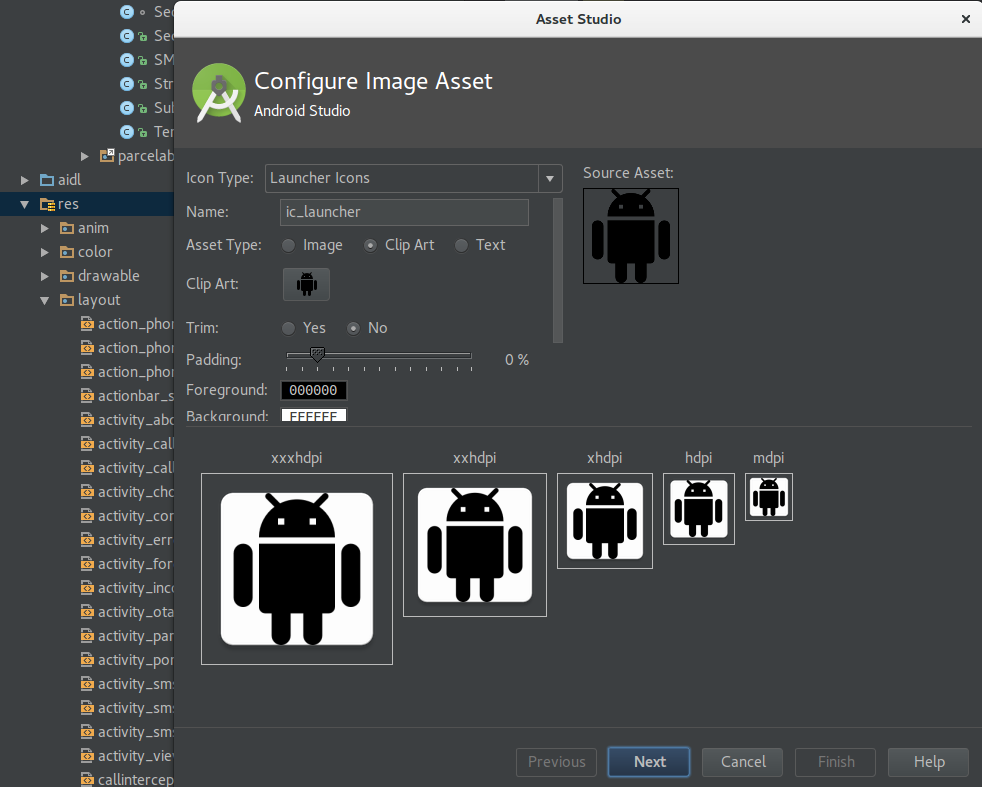Click the Finish button
This screenshot has width=982, height=787.
point(835,761)
